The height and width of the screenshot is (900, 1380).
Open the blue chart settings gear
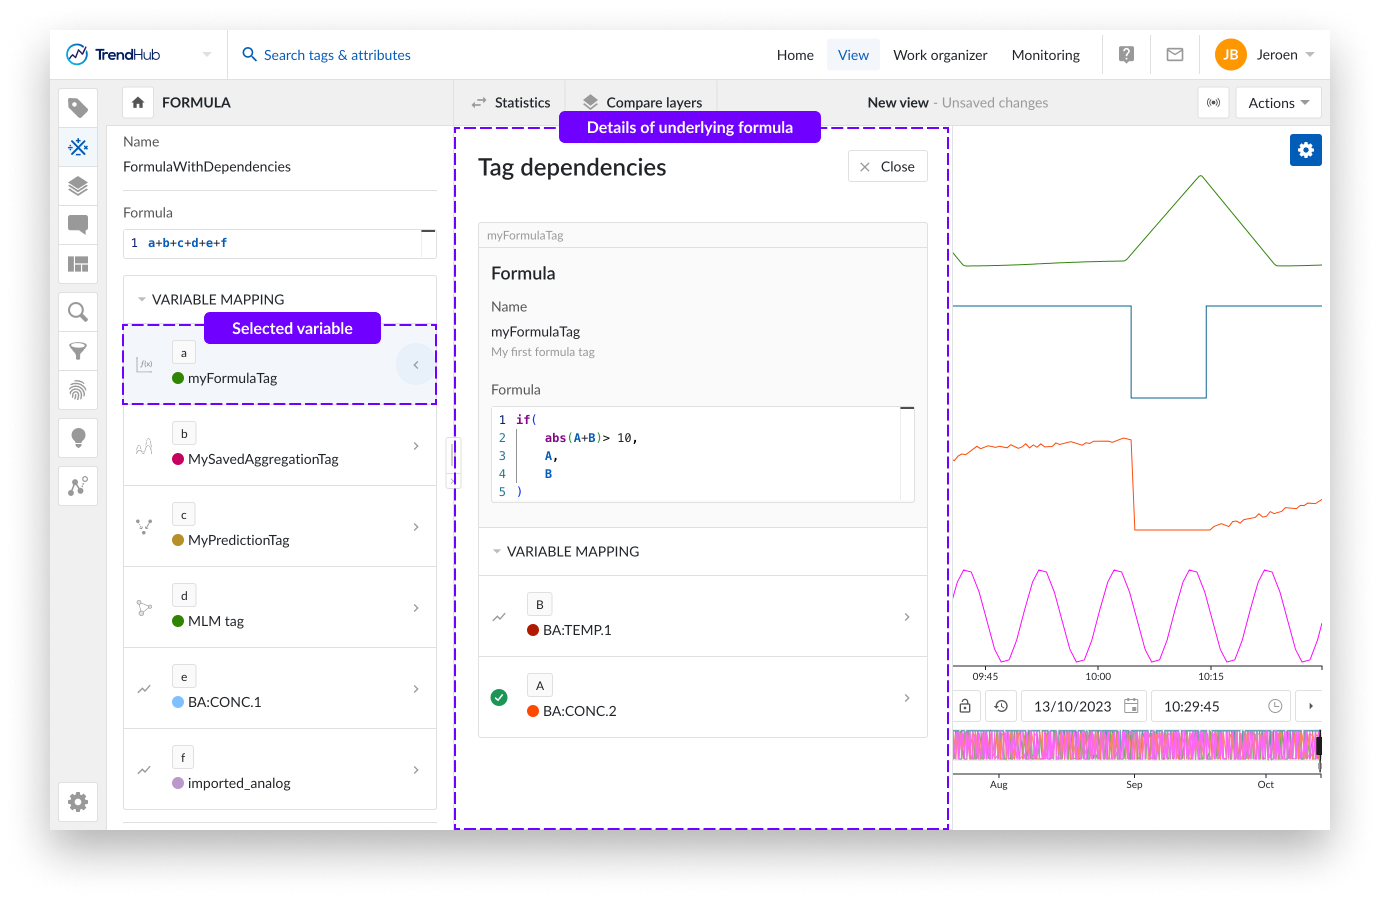(x=1305, y=150)
